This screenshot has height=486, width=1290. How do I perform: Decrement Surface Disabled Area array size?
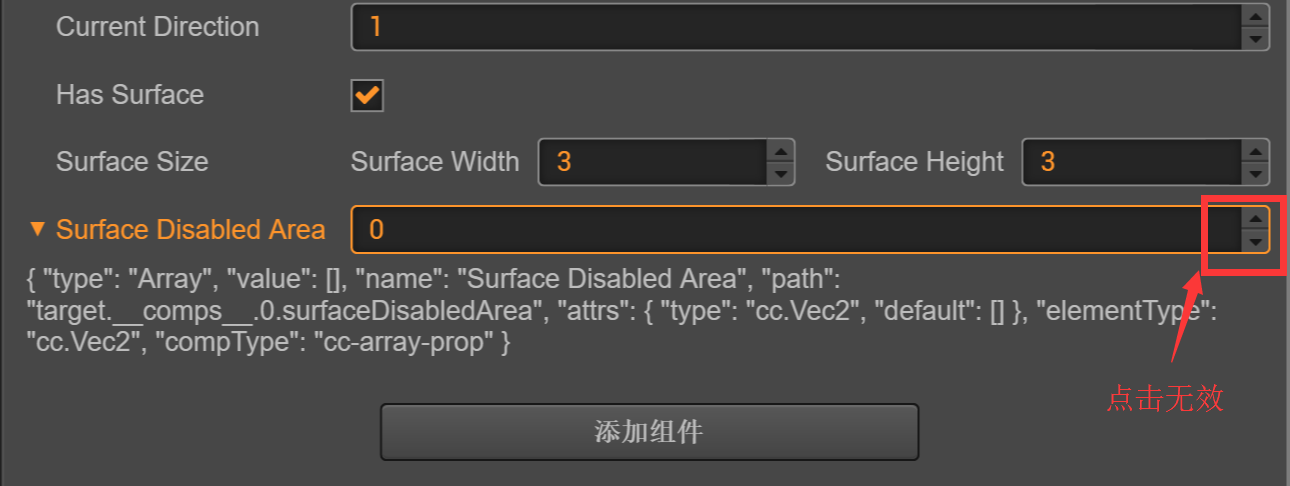pyautogui.click(x=1255, y=241)
